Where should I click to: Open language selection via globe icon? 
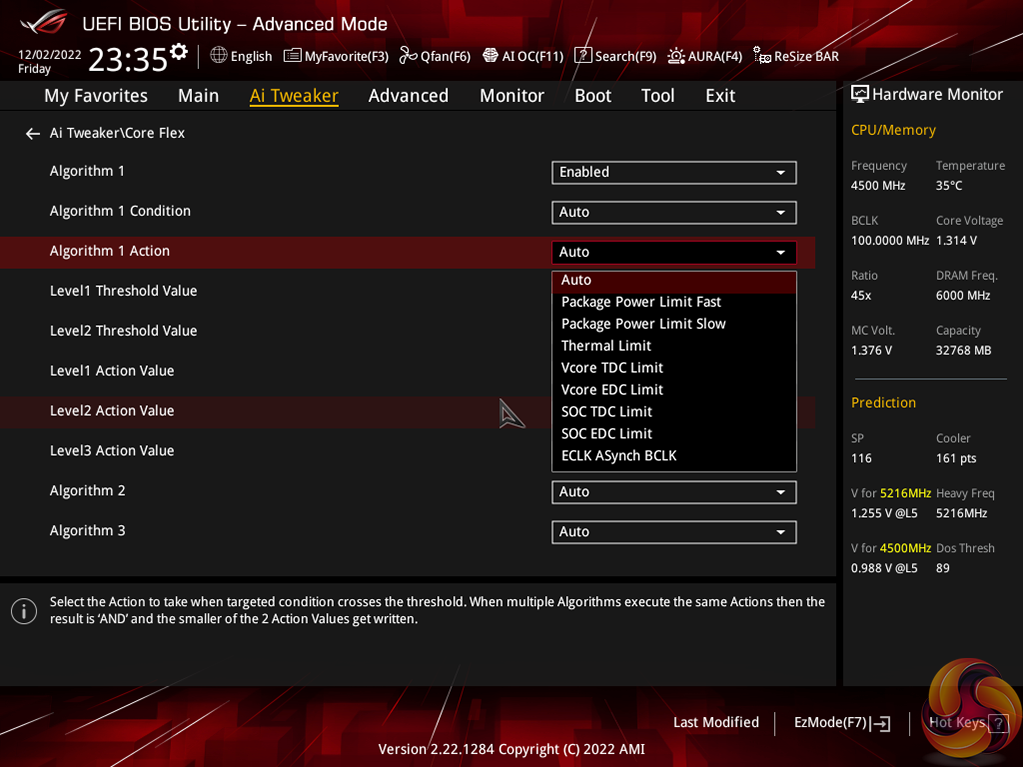click(x=219, y=56)
